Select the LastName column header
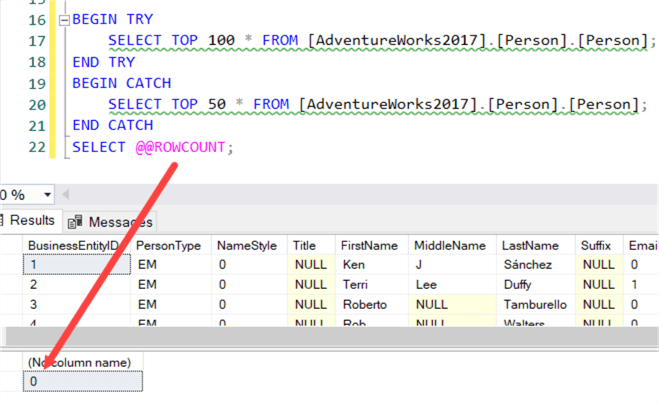 tap(535, 246)
